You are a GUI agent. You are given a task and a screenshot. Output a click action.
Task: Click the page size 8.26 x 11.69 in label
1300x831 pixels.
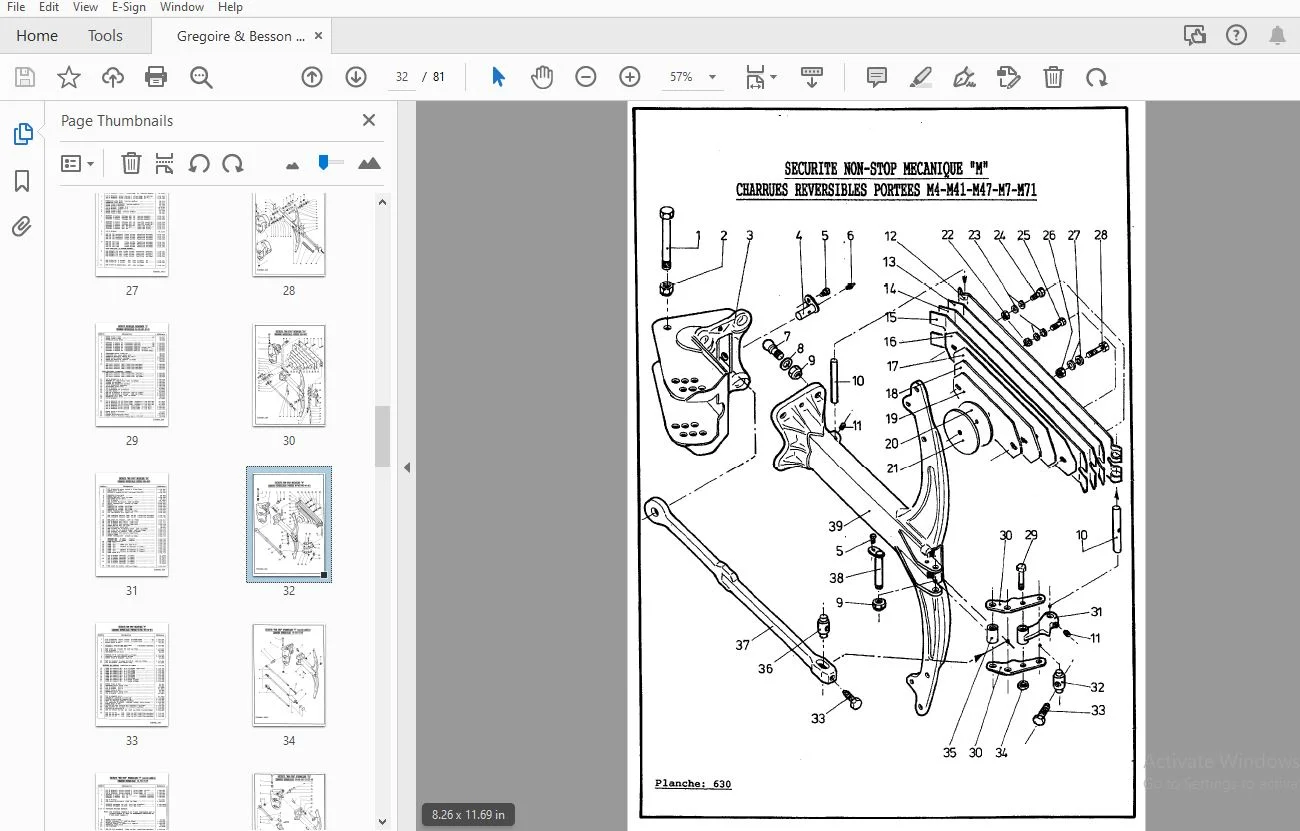click(468, 814)
